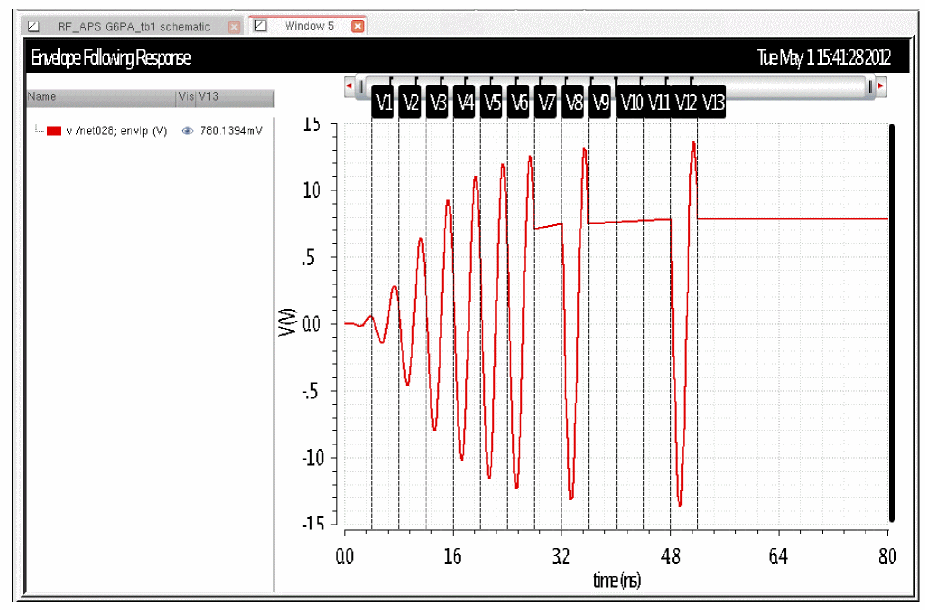Screen dimensions: 925x610
Task: Click the Envelope Following Response title
Action: point(111,58)
